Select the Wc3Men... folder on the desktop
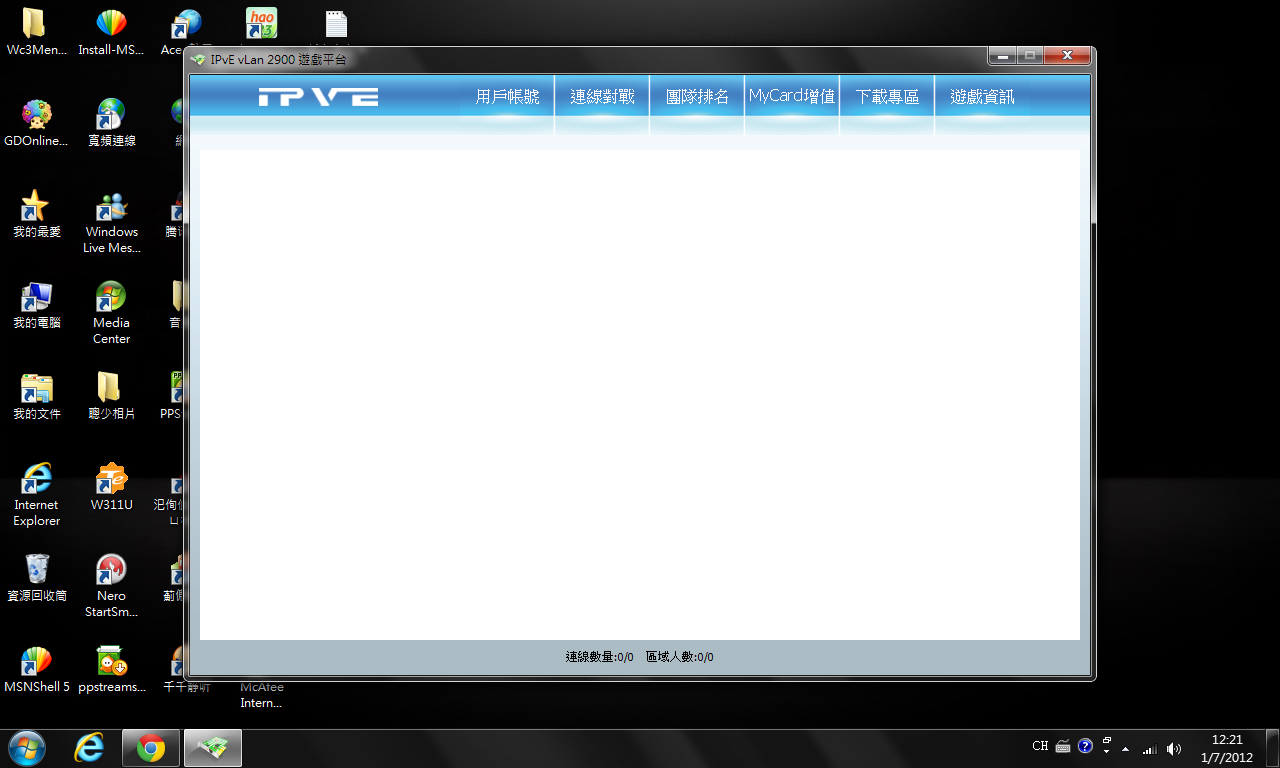Screen dimensions: 1280x768 click(36, 32)
